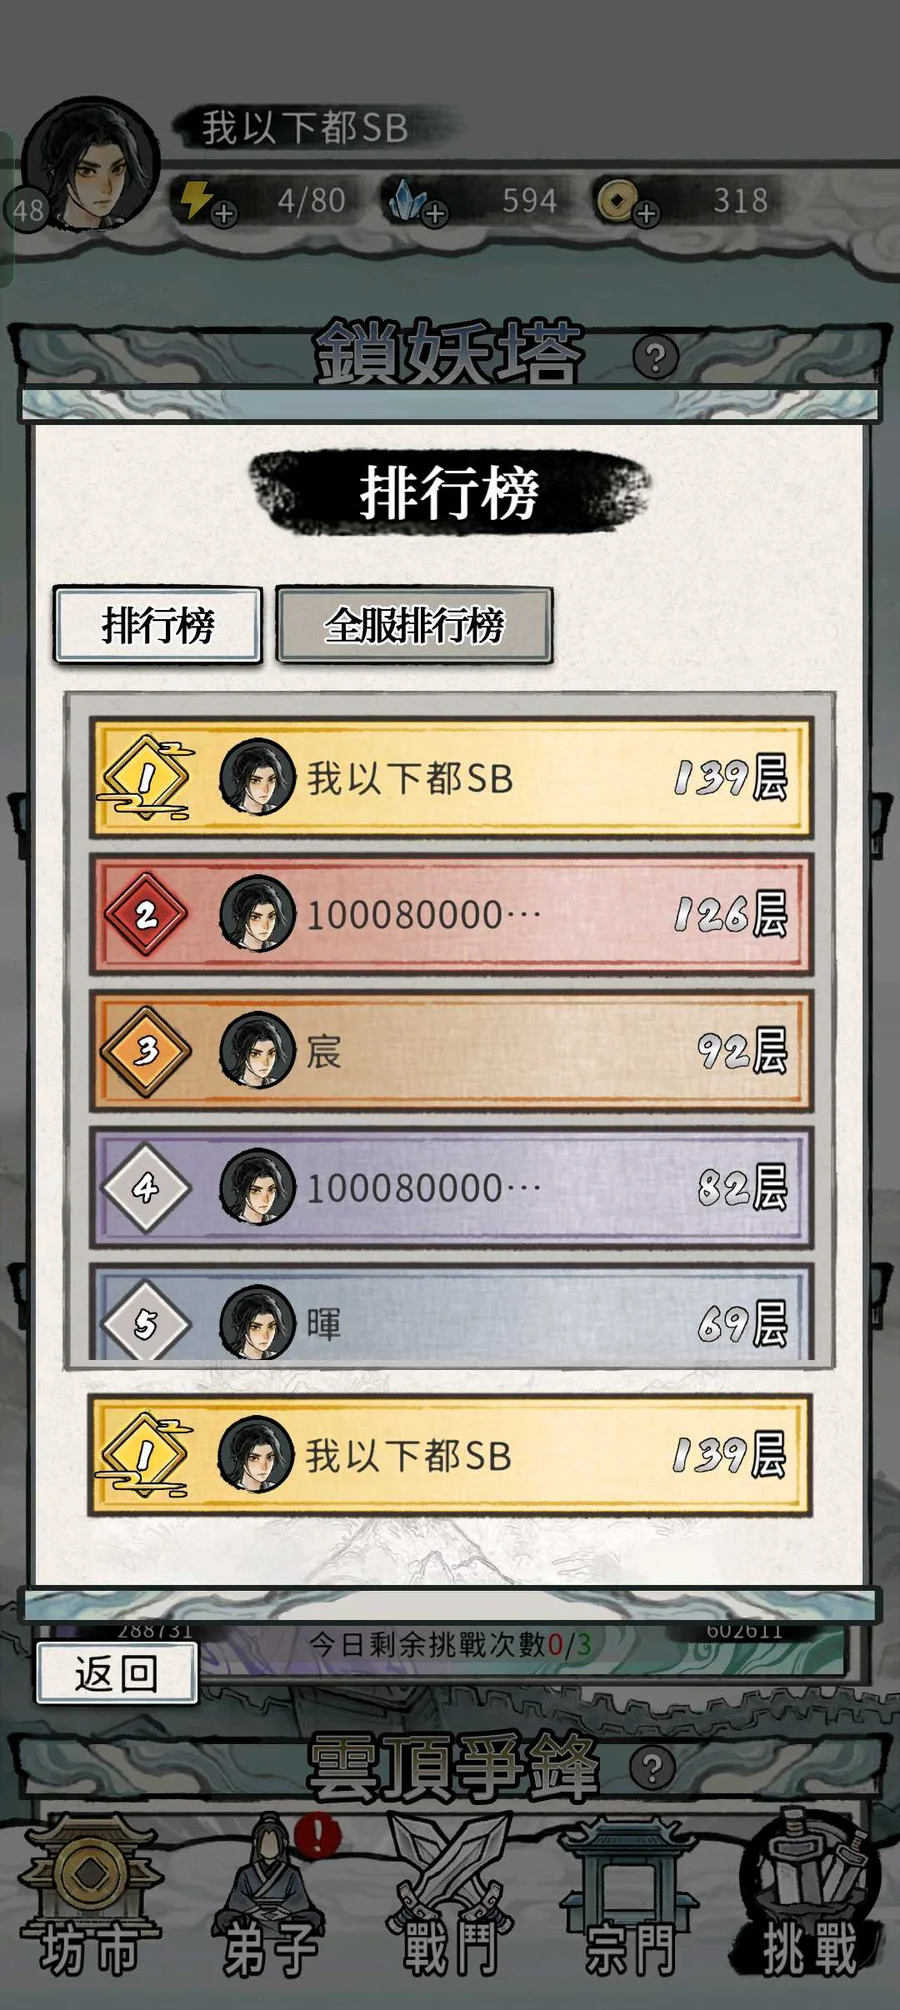This screenshot has width=900, height=2010.
Task: Switch to the 全服排行榜 tab
Action: tap(414, 626)
